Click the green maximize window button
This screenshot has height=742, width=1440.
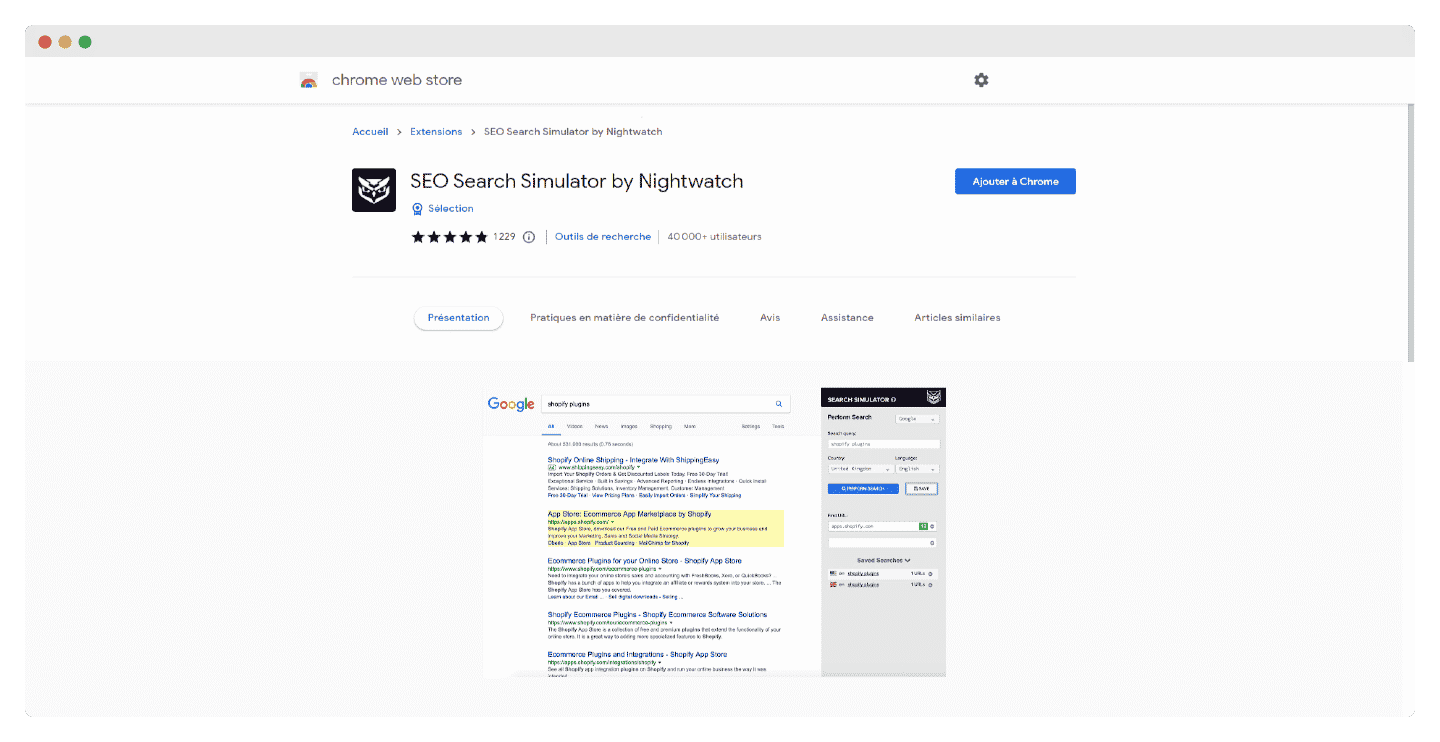click(x=85, y=42)
